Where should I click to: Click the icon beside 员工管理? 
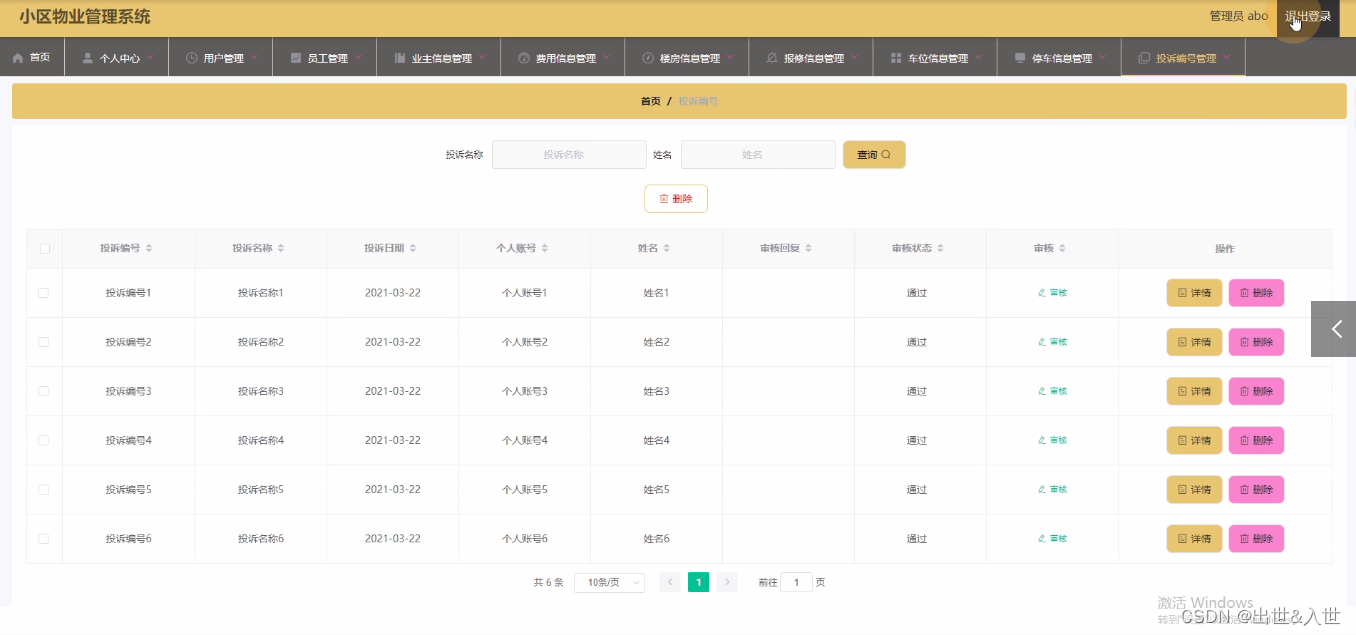click(296, 58)
